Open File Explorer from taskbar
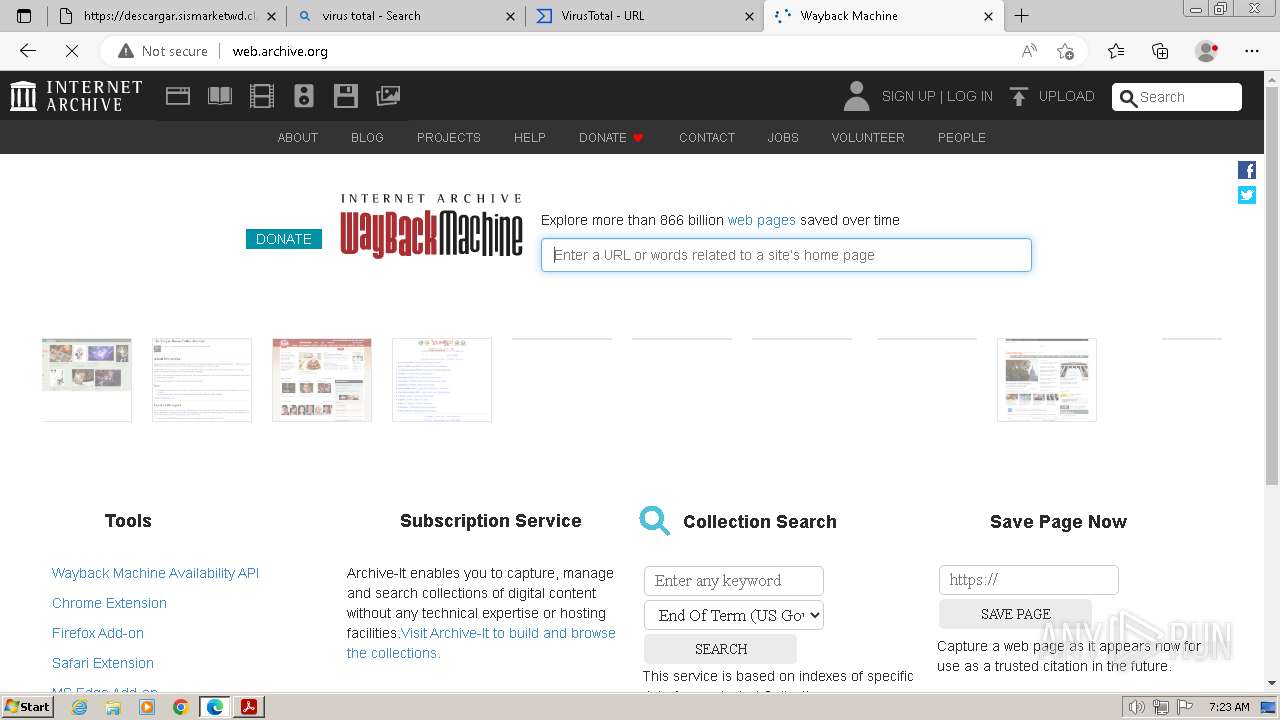1280x720 pixels. (113, 707)
